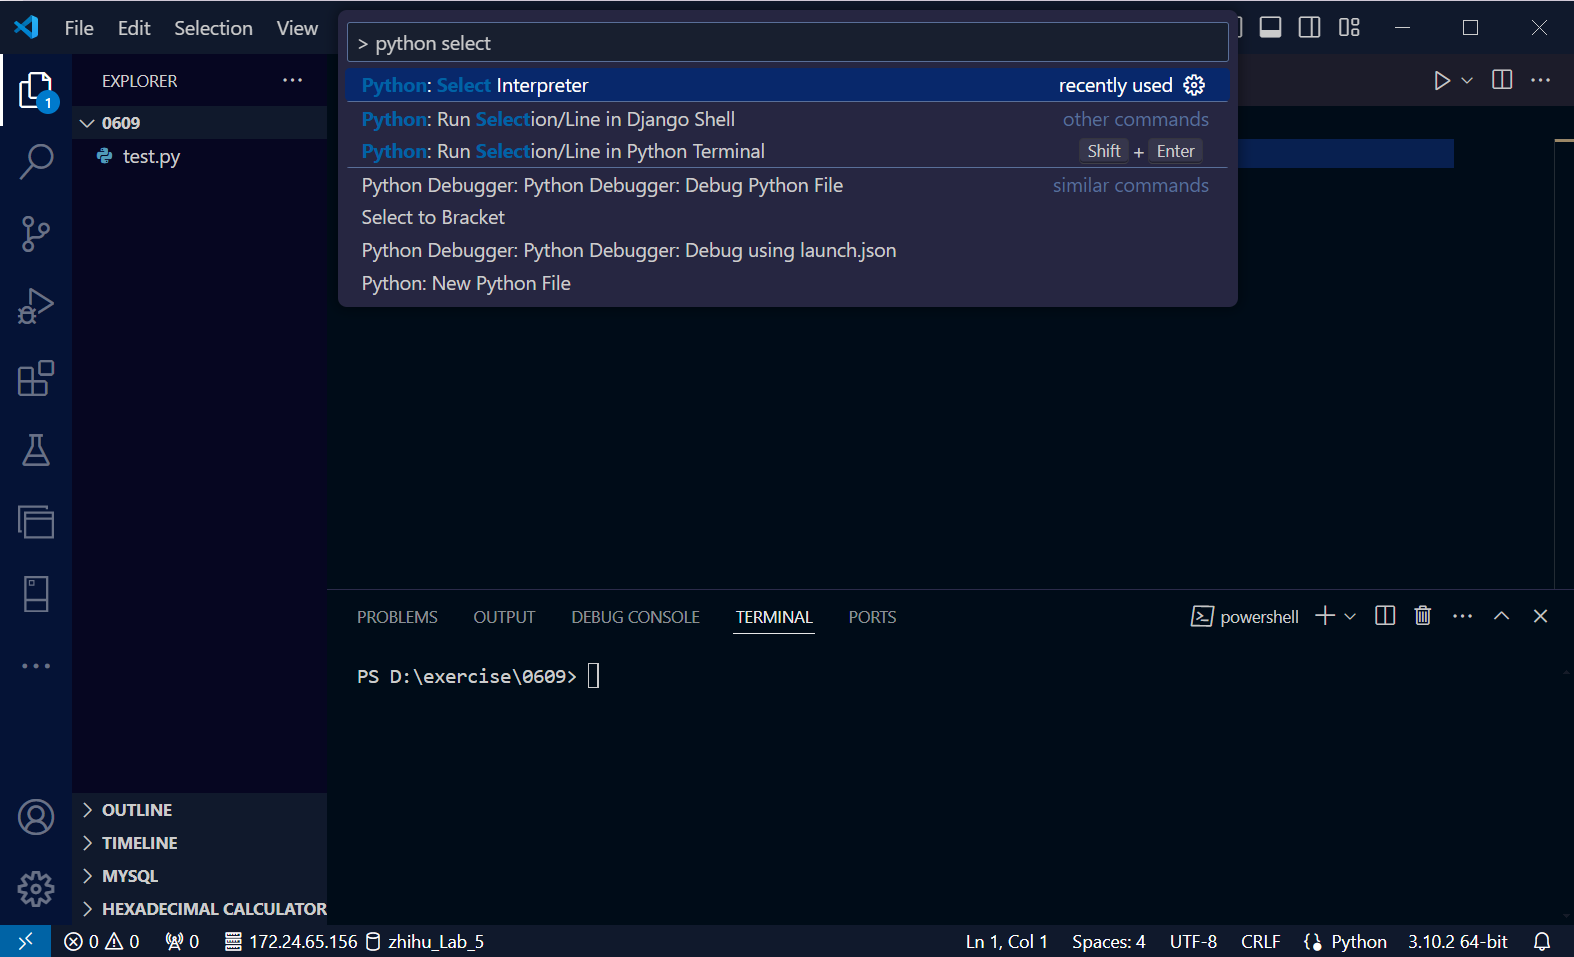Split the editor right

(x=1502, y=80)
